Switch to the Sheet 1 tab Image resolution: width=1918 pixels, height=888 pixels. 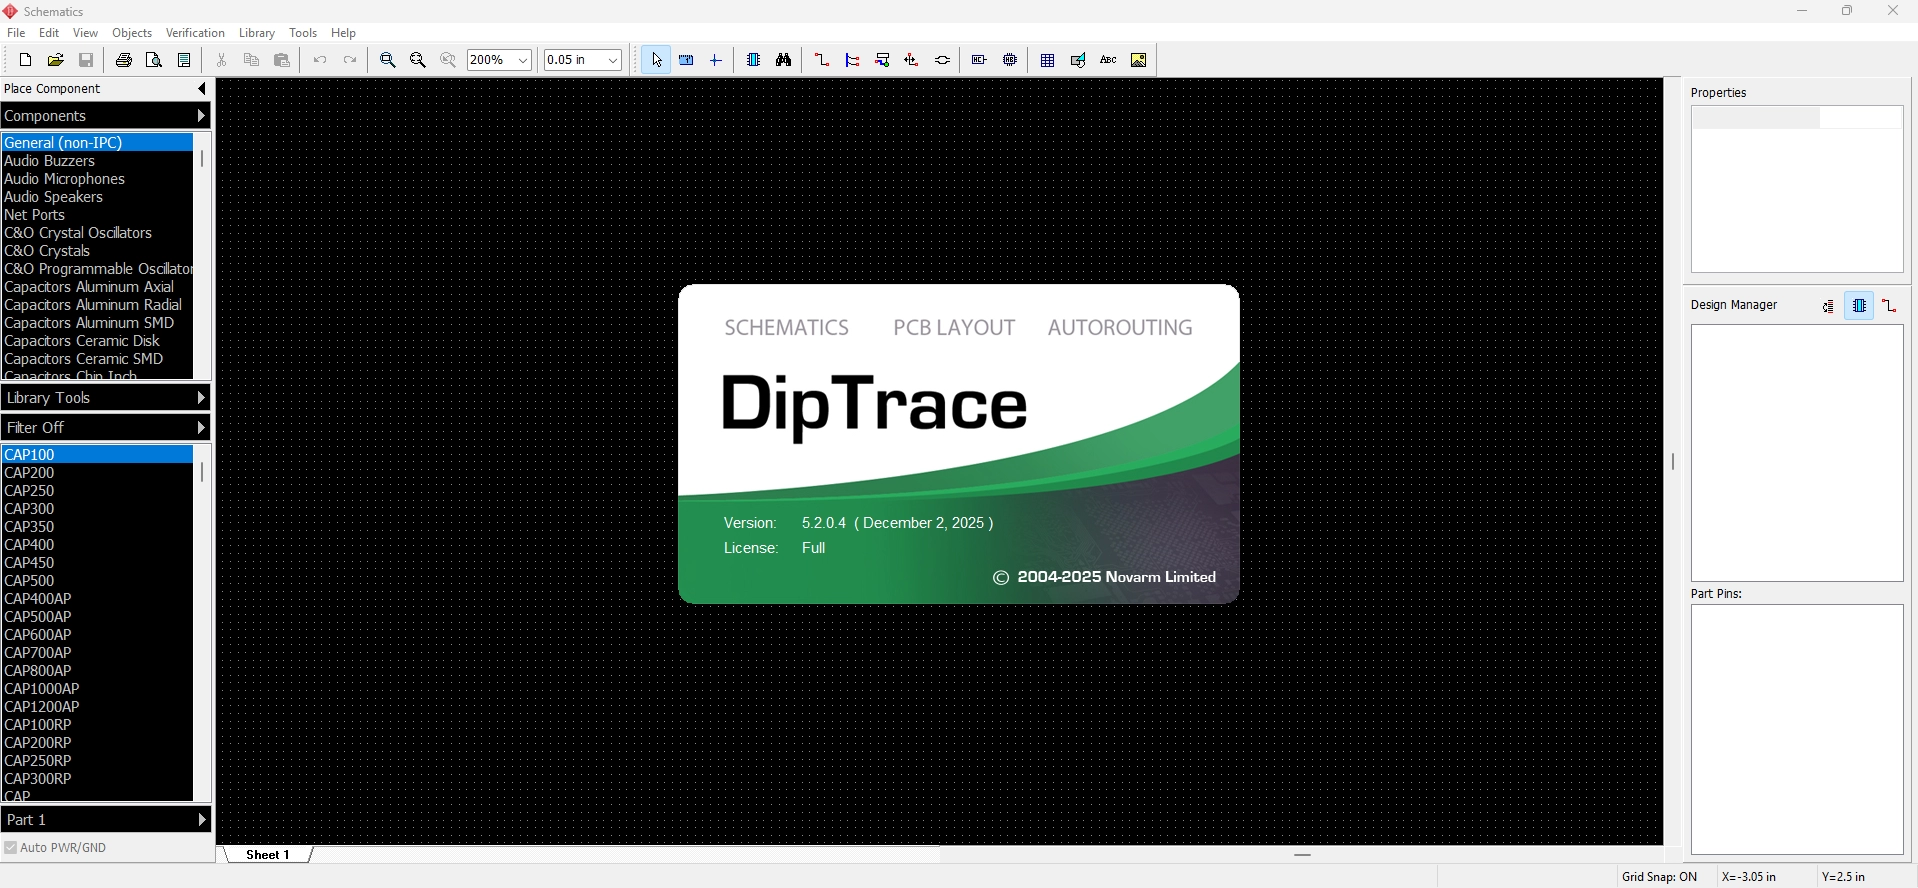coord(268,855)
